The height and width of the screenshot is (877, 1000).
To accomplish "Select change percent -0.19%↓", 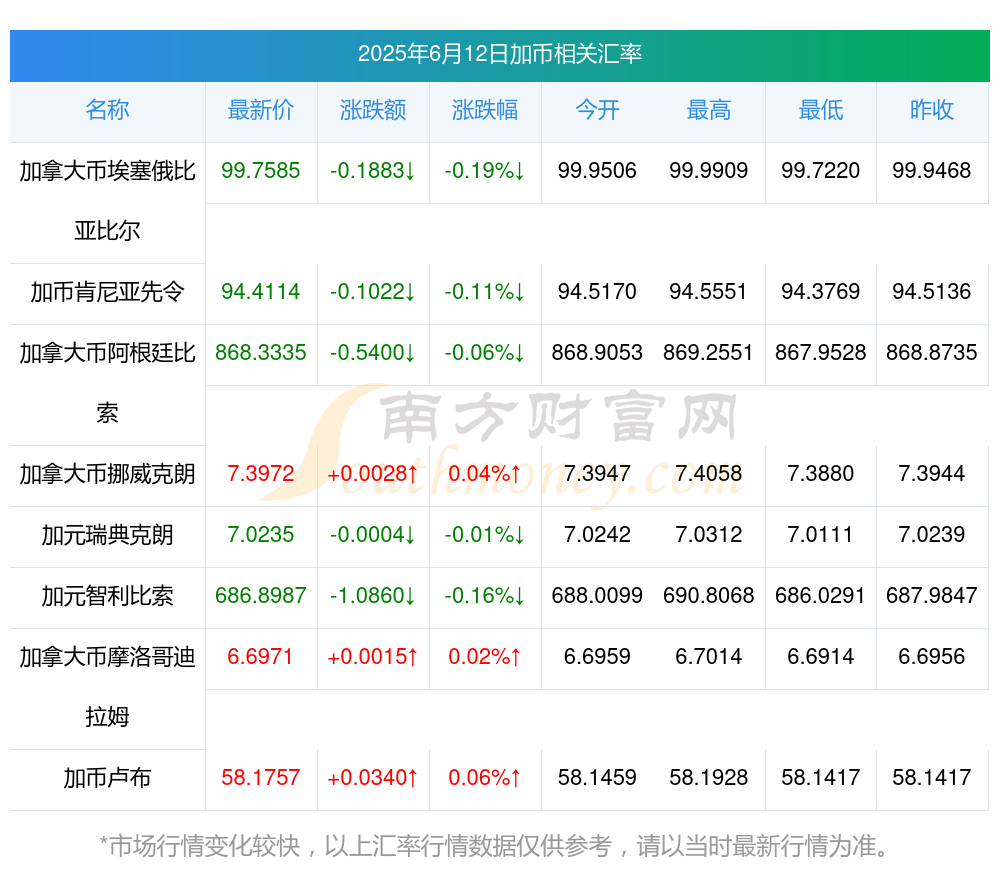I will 485,171.
